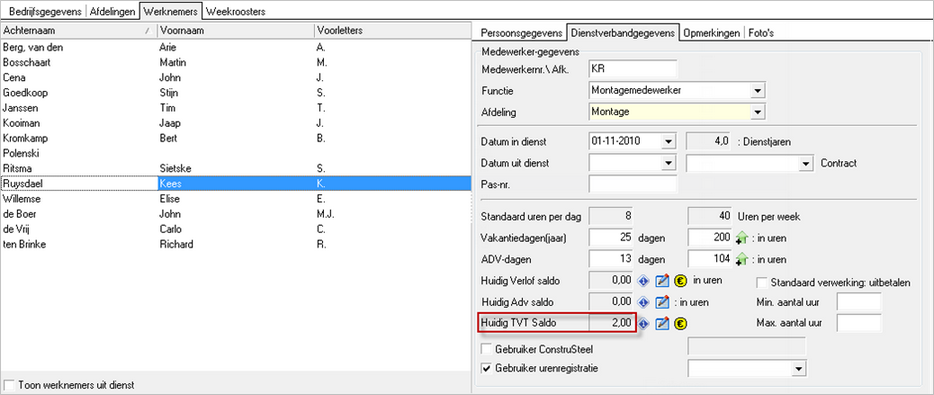Switch to Afdelingen tab
The image size is (934, 395).
[x=113, y=11]
